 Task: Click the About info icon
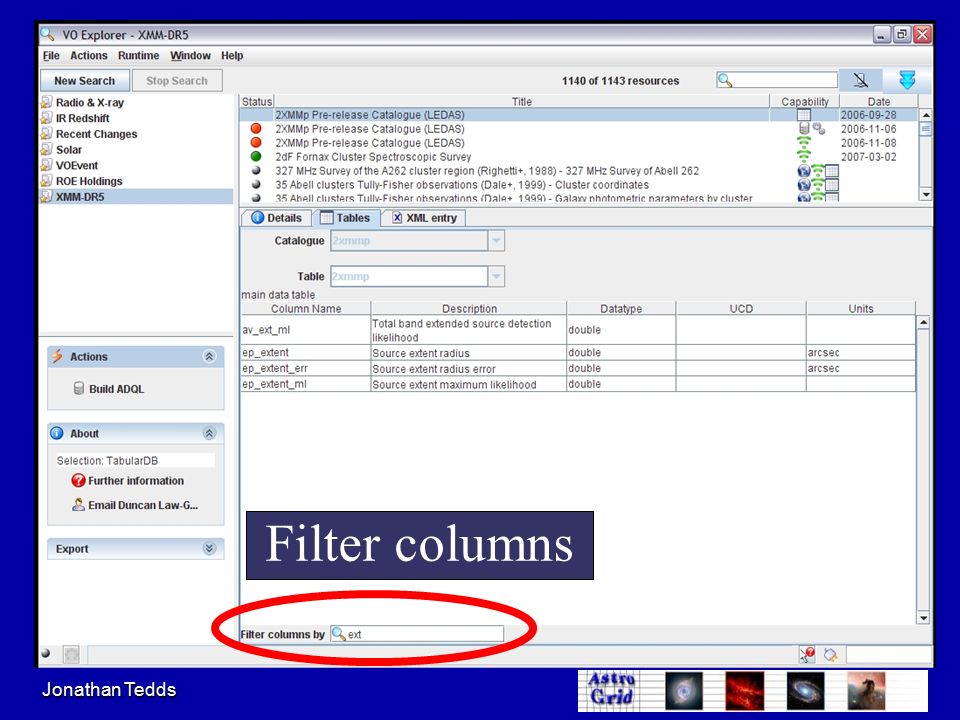(x=57, y=433)
